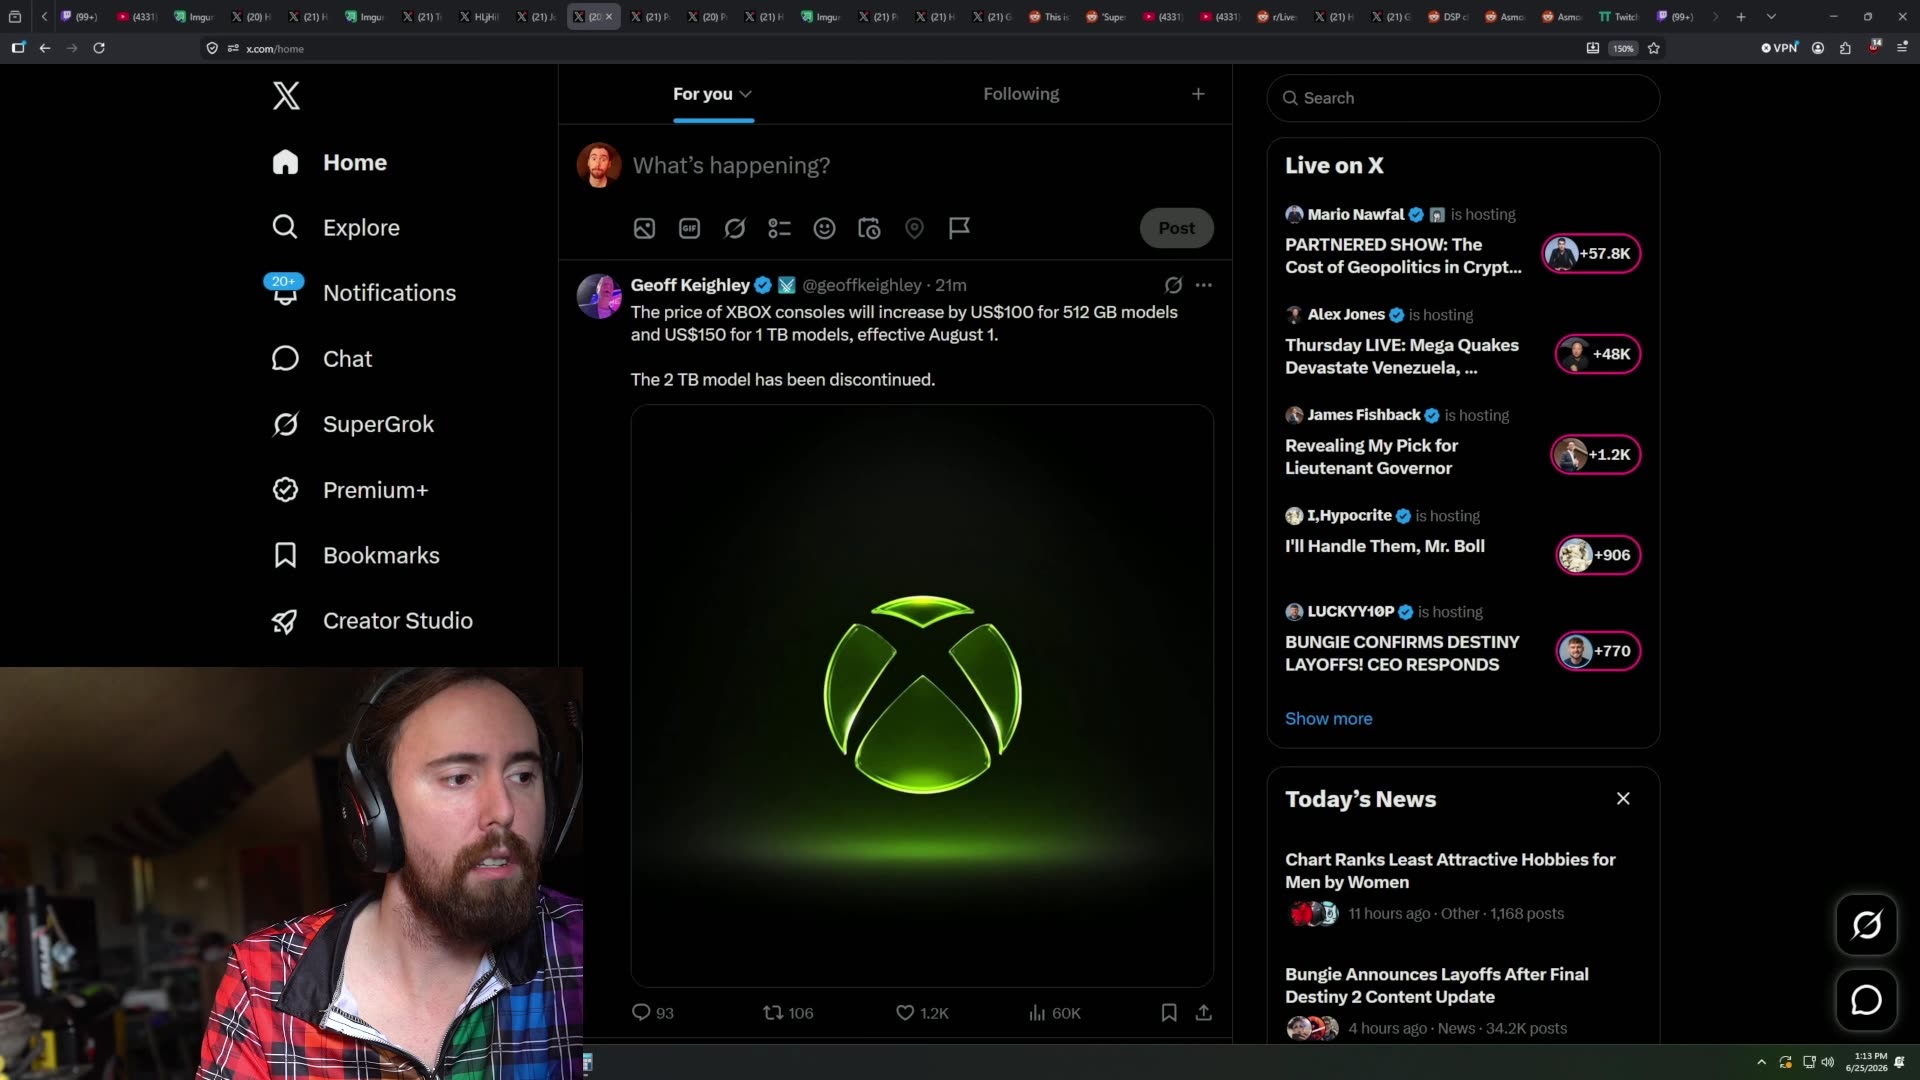
Task: Click Show more under Live on X
Action: click(x=1328, y=719)
